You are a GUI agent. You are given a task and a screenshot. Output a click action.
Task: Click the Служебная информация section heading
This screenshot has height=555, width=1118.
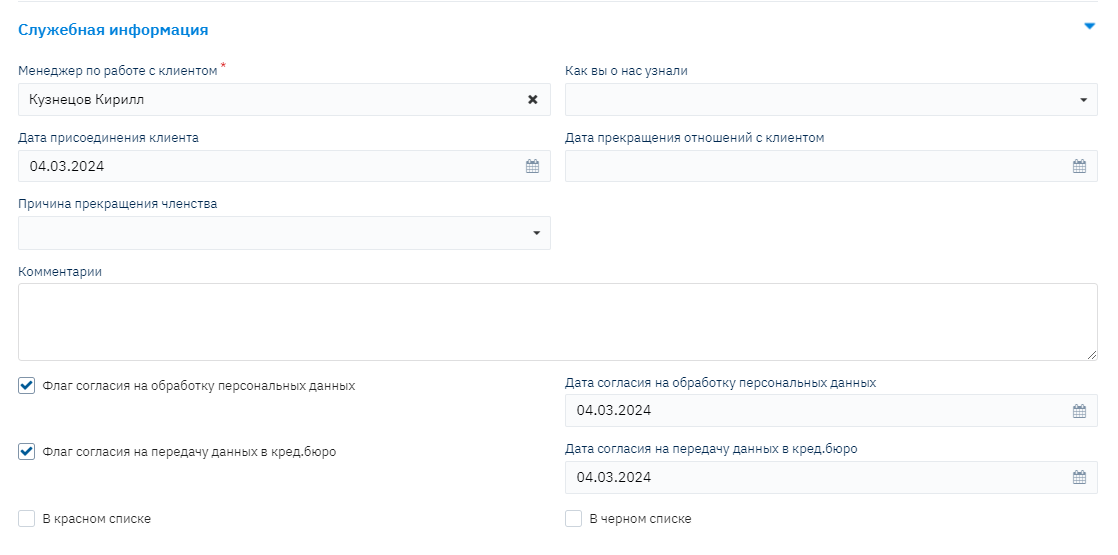pyautogui.click(x=113, y=30)
